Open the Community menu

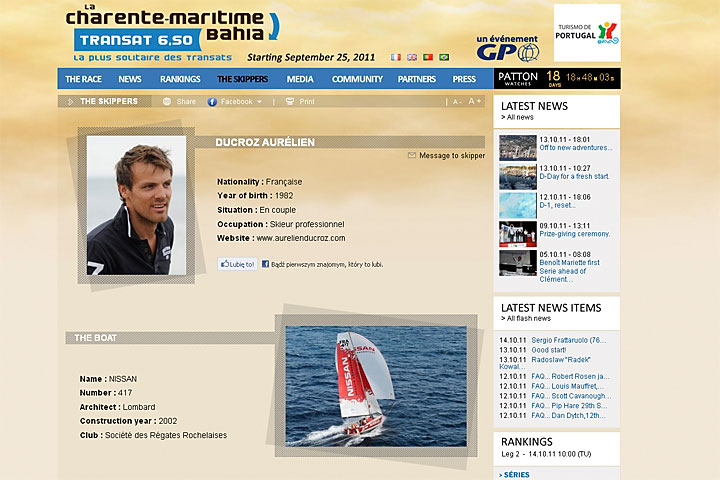[357, 79]
